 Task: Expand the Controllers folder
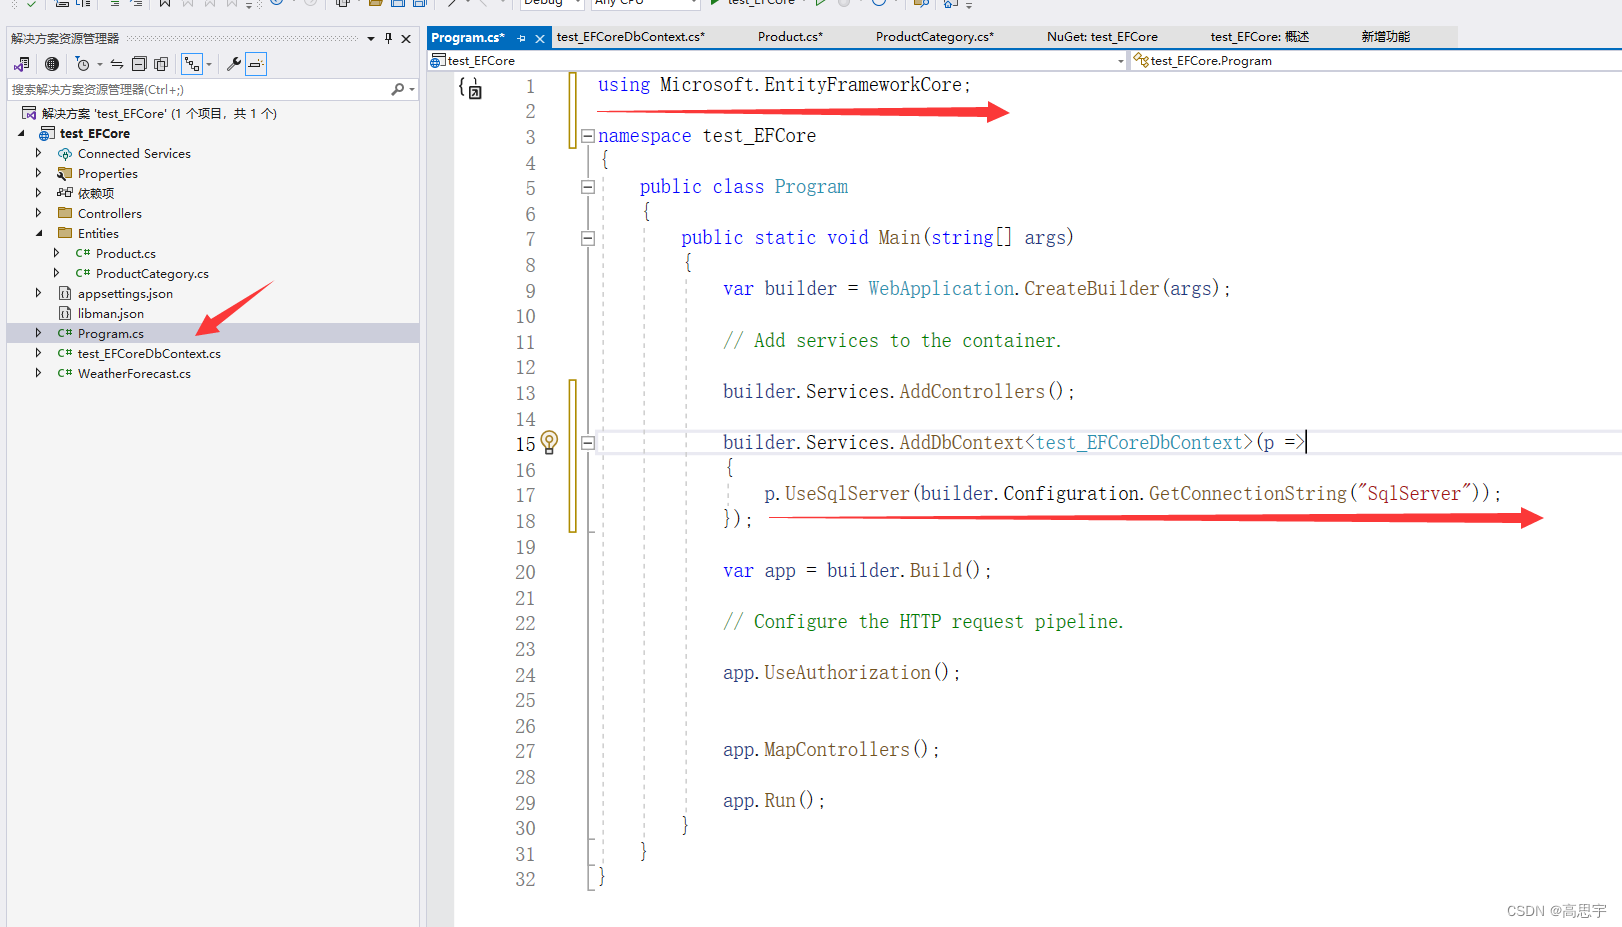(x=38, y=213)
